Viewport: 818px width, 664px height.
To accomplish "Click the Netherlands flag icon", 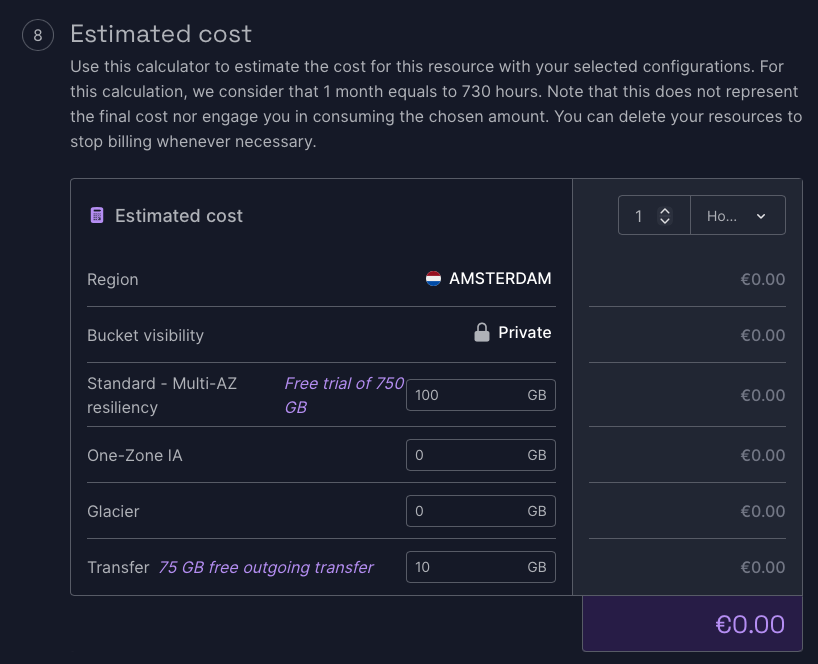I will (433, 279).
